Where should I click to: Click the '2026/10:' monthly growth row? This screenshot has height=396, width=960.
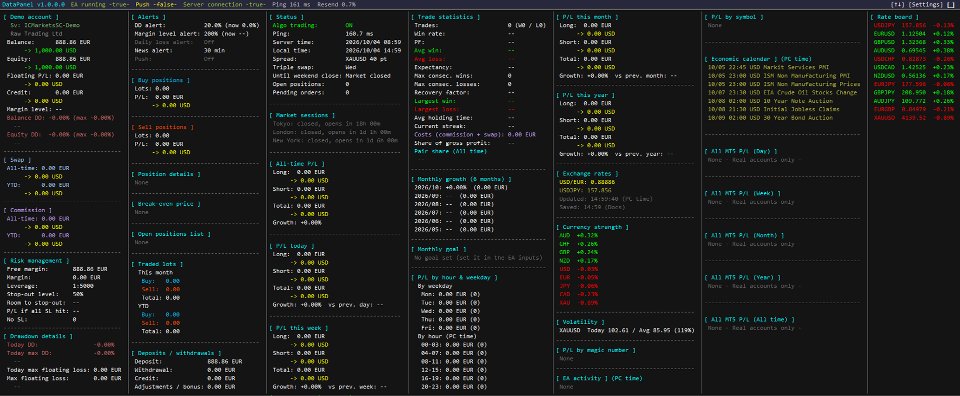point(461,187)
